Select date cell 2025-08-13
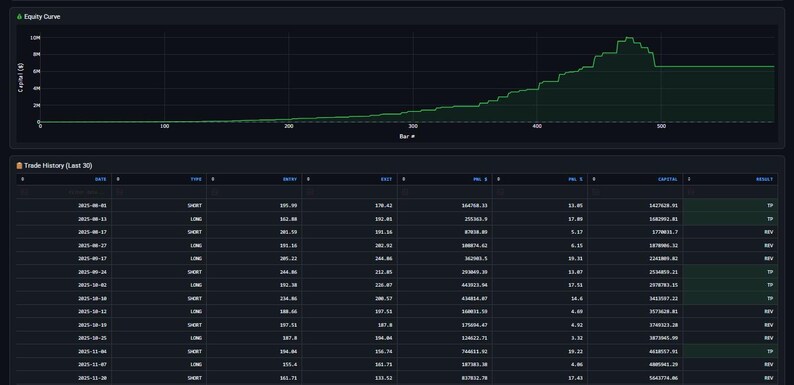Viewport: 794px width, 385px height. (92, 219)
